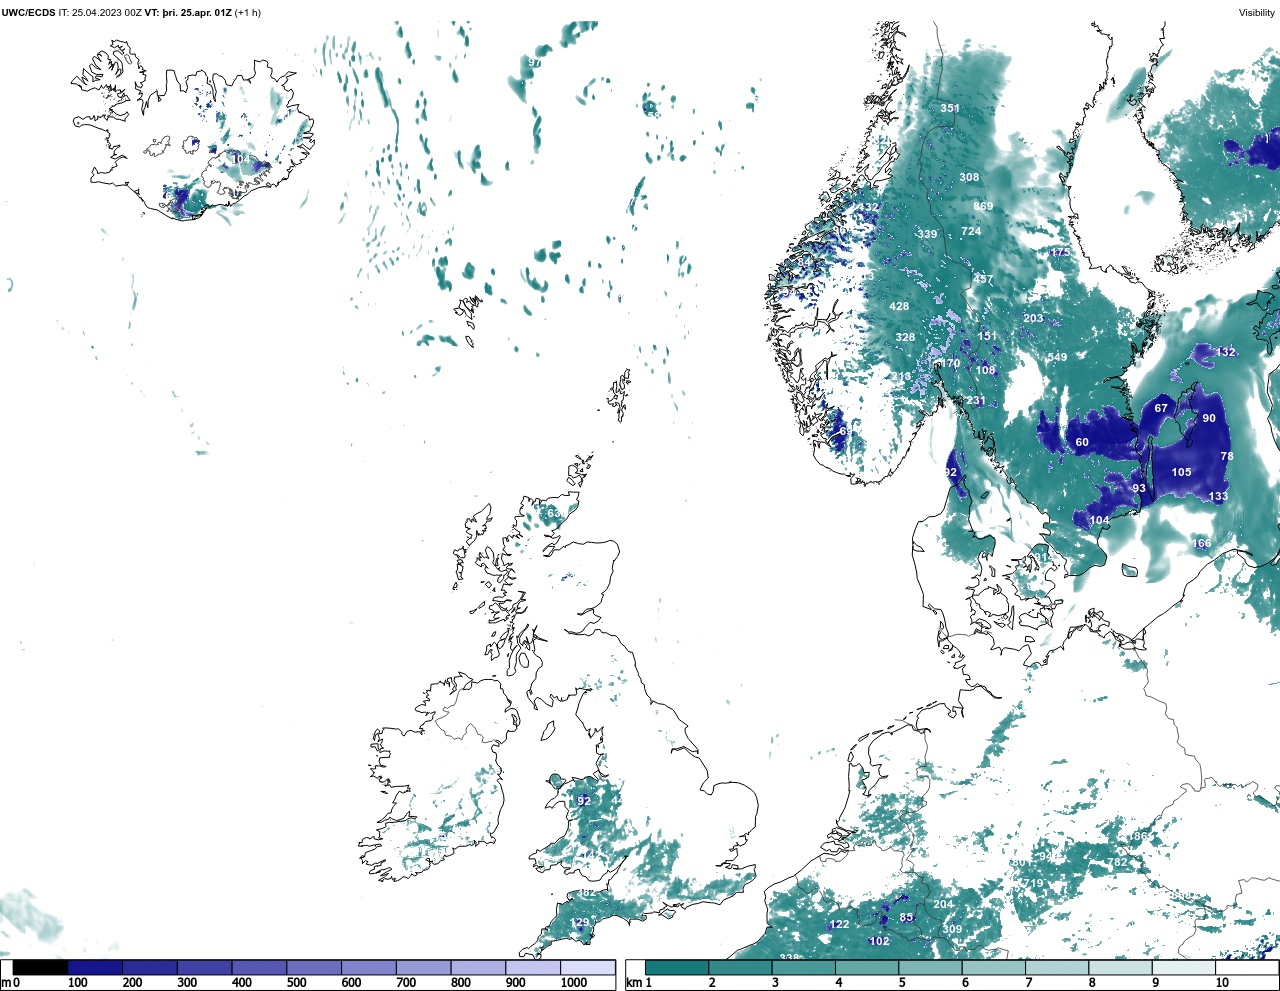Pick the 500–600 m legend color swatch
Viewport: 1280px width, 991px height.
[x=314, y=967]
